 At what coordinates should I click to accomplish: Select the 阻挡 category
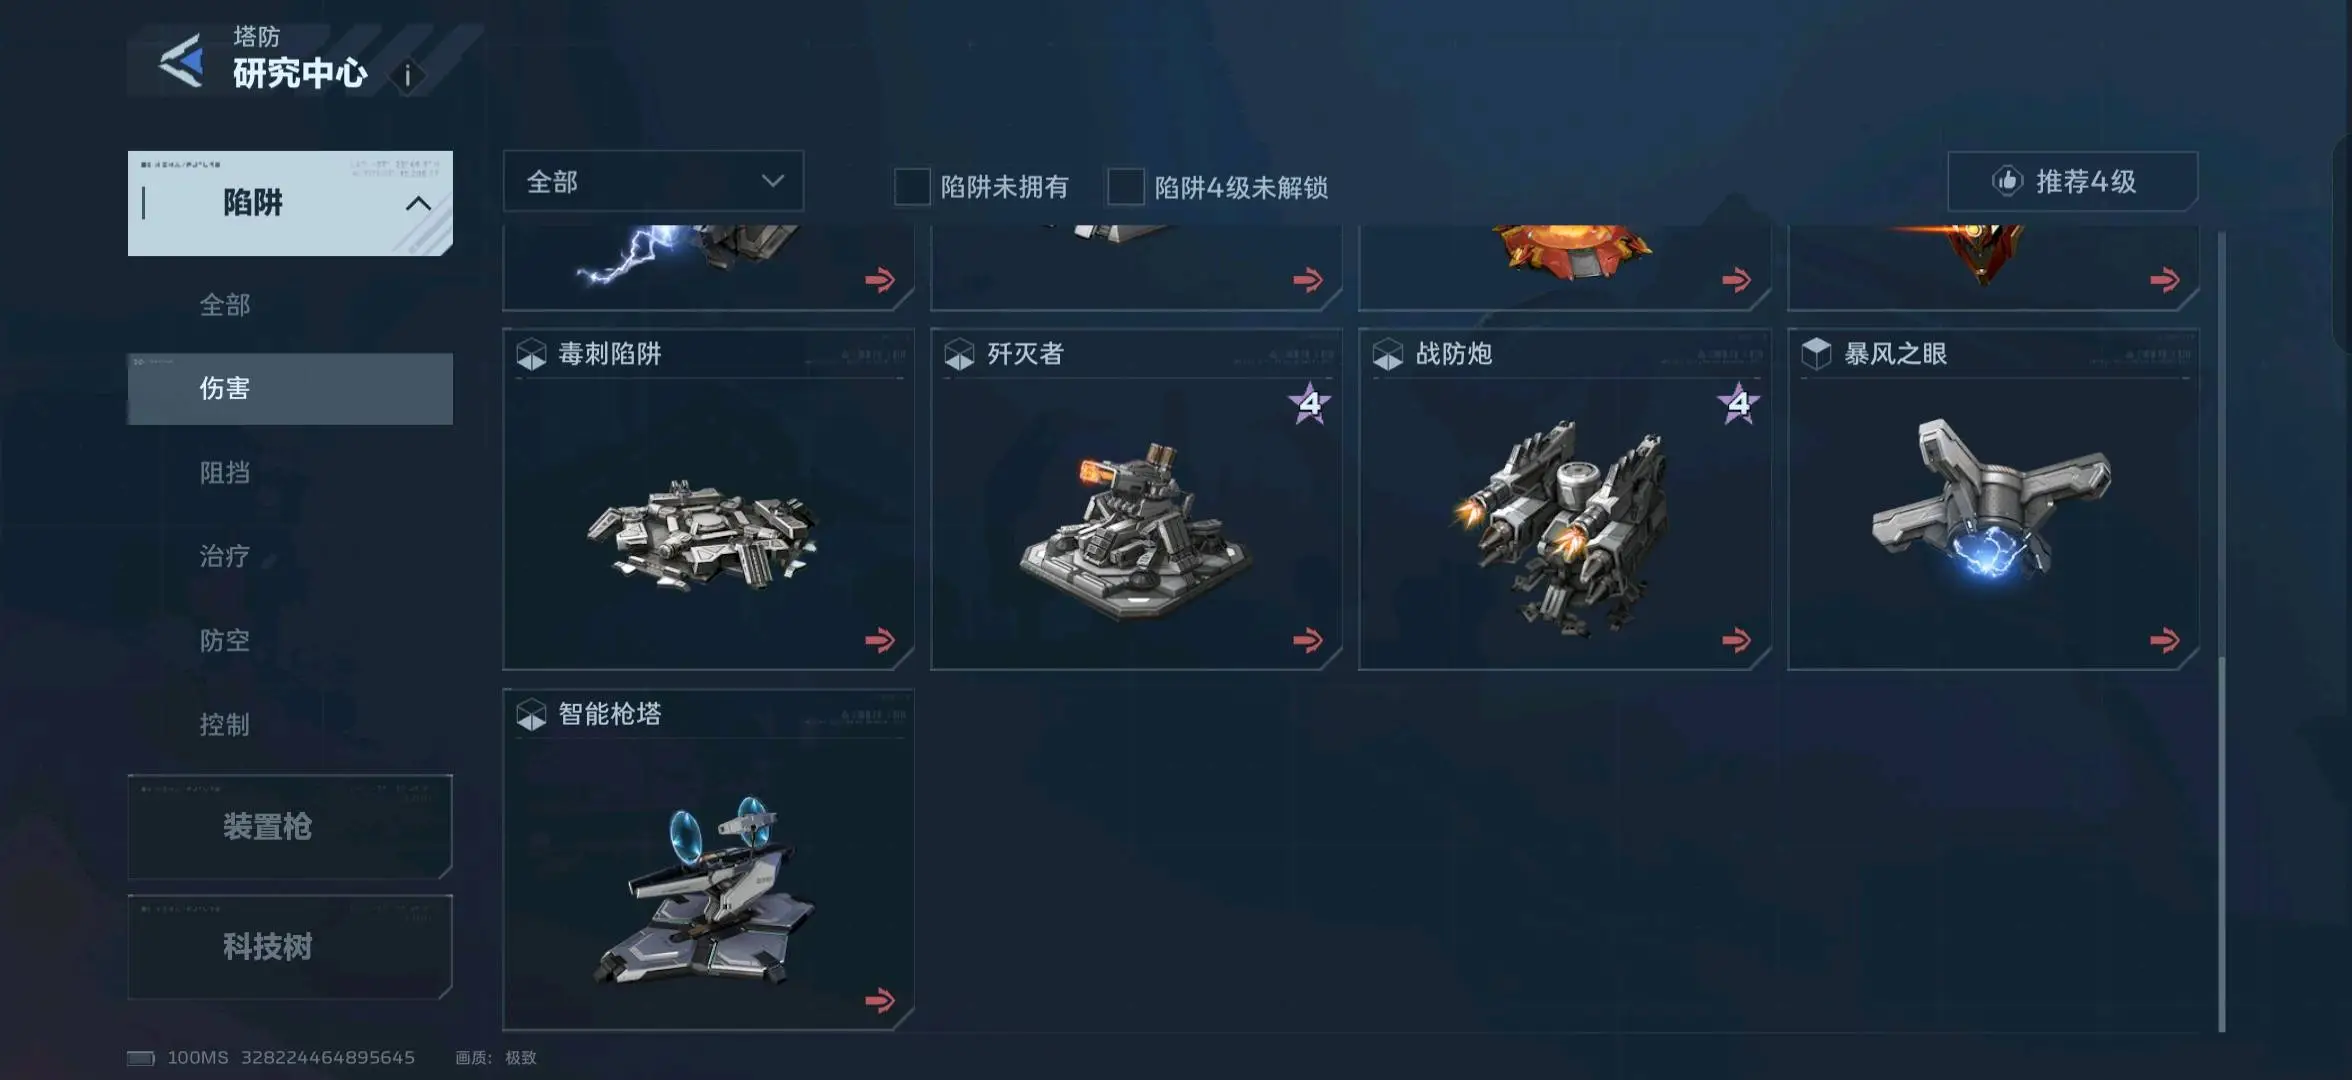click(225, 472)
